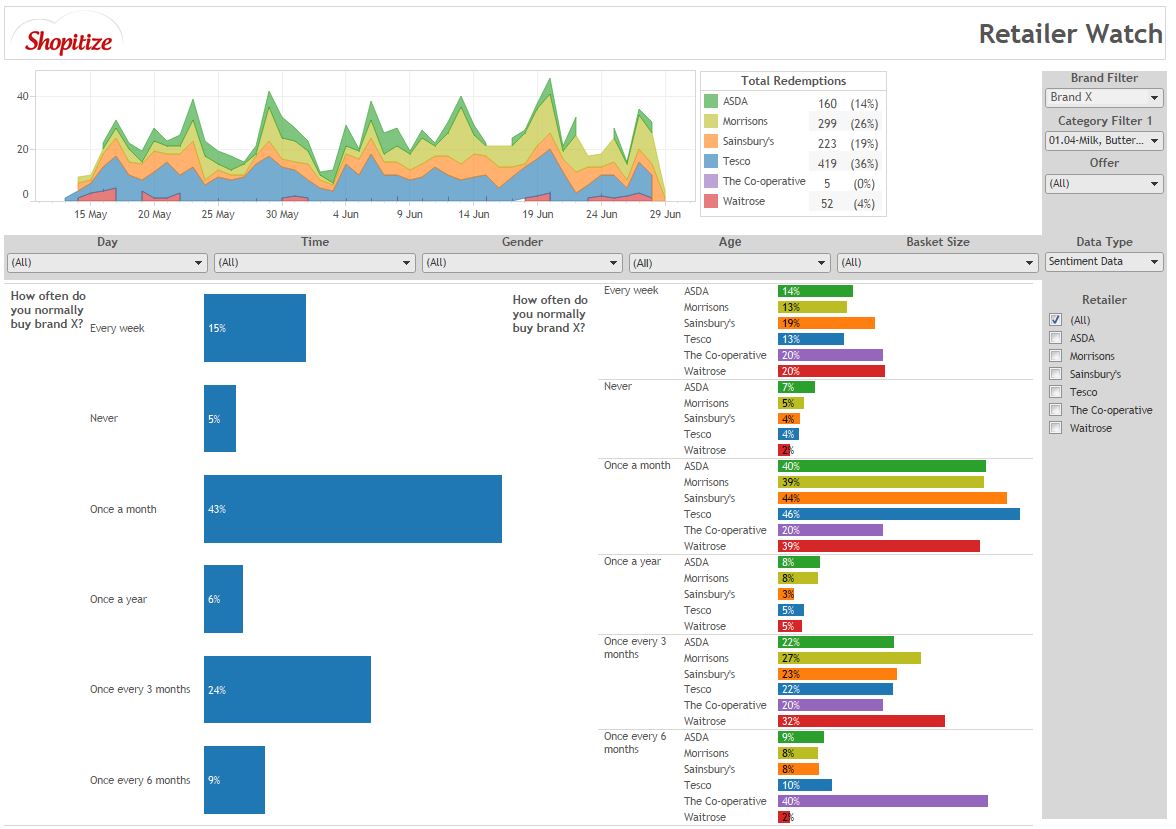Open the Time filter dropdown
1176x829 pixels.
[314, 263]
